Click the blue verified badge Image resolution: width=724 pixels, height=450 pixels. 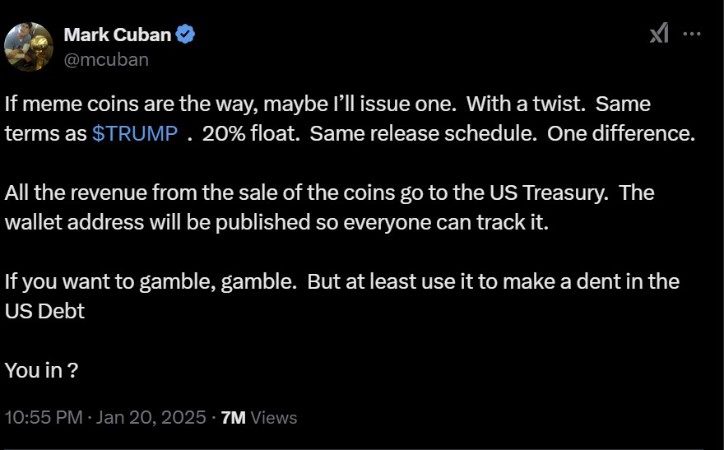coord(186,35)
